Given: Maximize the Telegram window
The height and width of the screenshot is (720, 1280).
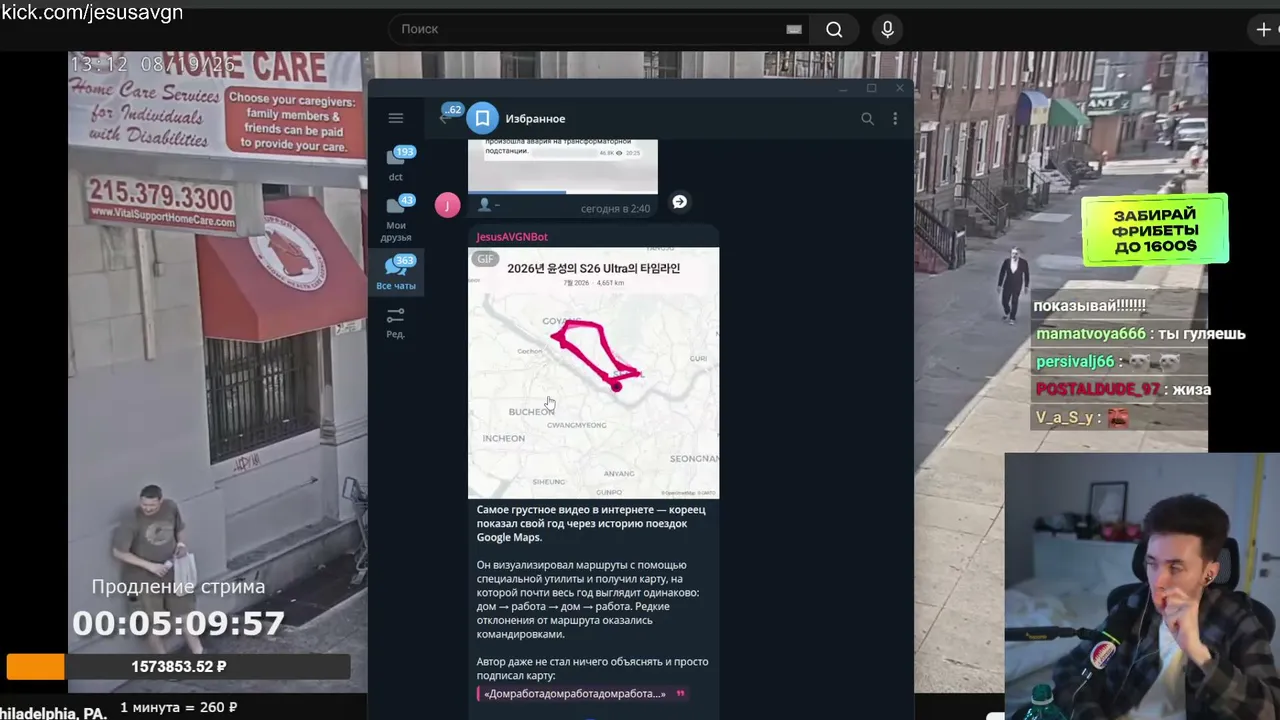Looking at the screenshot, I should 871,88.
